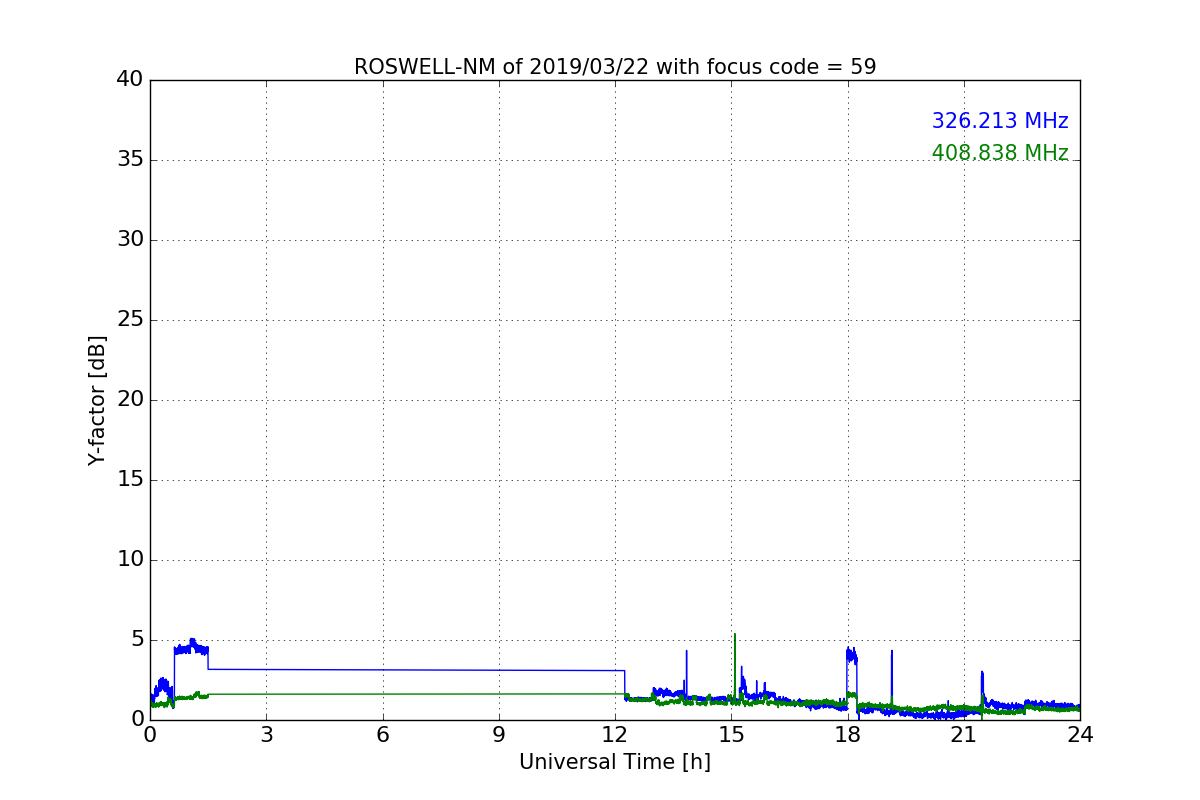Click the y-axis tick label '15'
The width and height of the screenshot is (1200, 800).
pos(130,480)
